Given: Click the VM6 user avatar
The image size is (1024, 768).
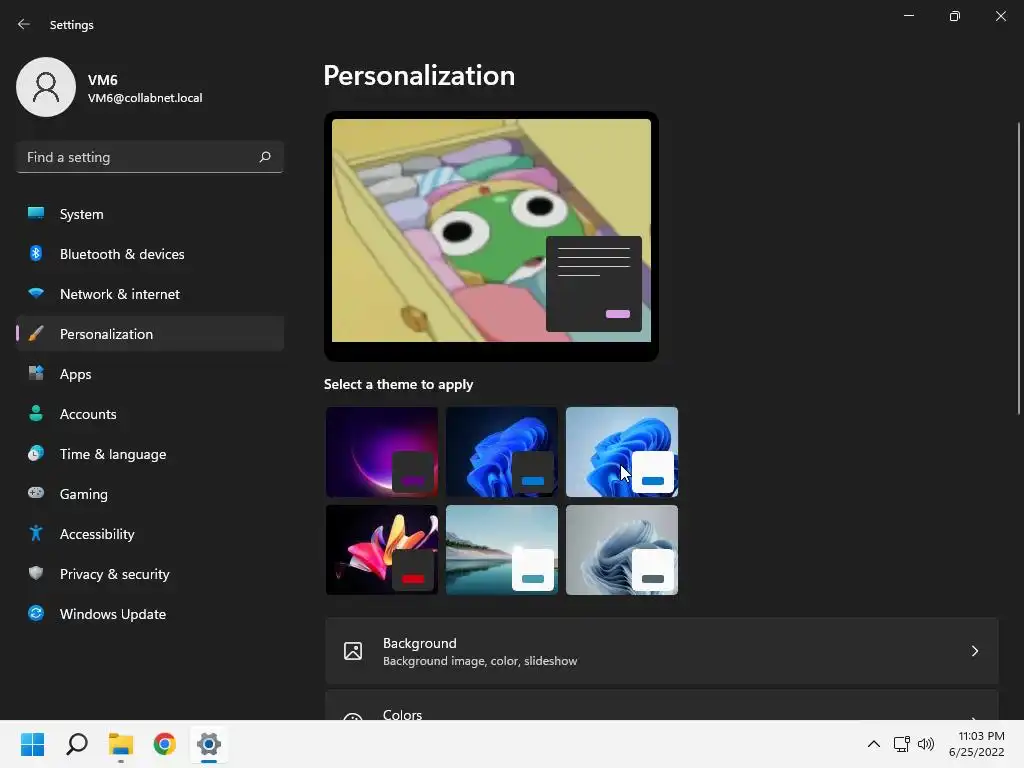Looking at the screenshot, I should pyautogui.click(x=46, y=87).
